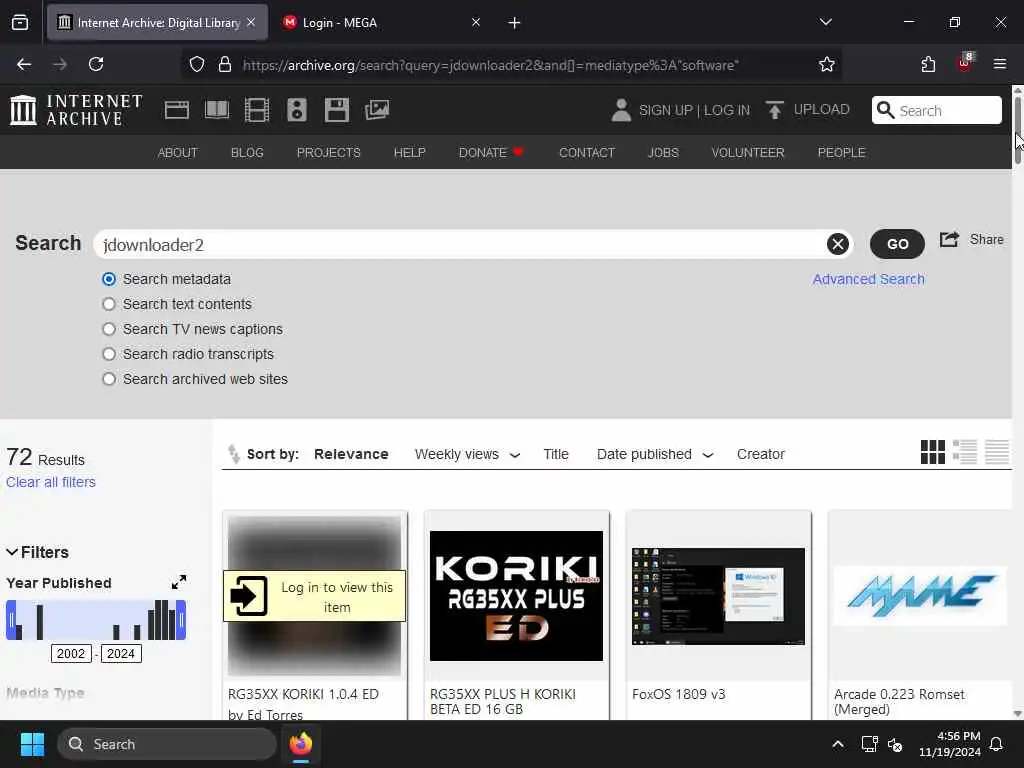The height and width of the screenshot is (768, 1024).
Task: Click the uBlock extension badge icon
Action: [965, 64]
